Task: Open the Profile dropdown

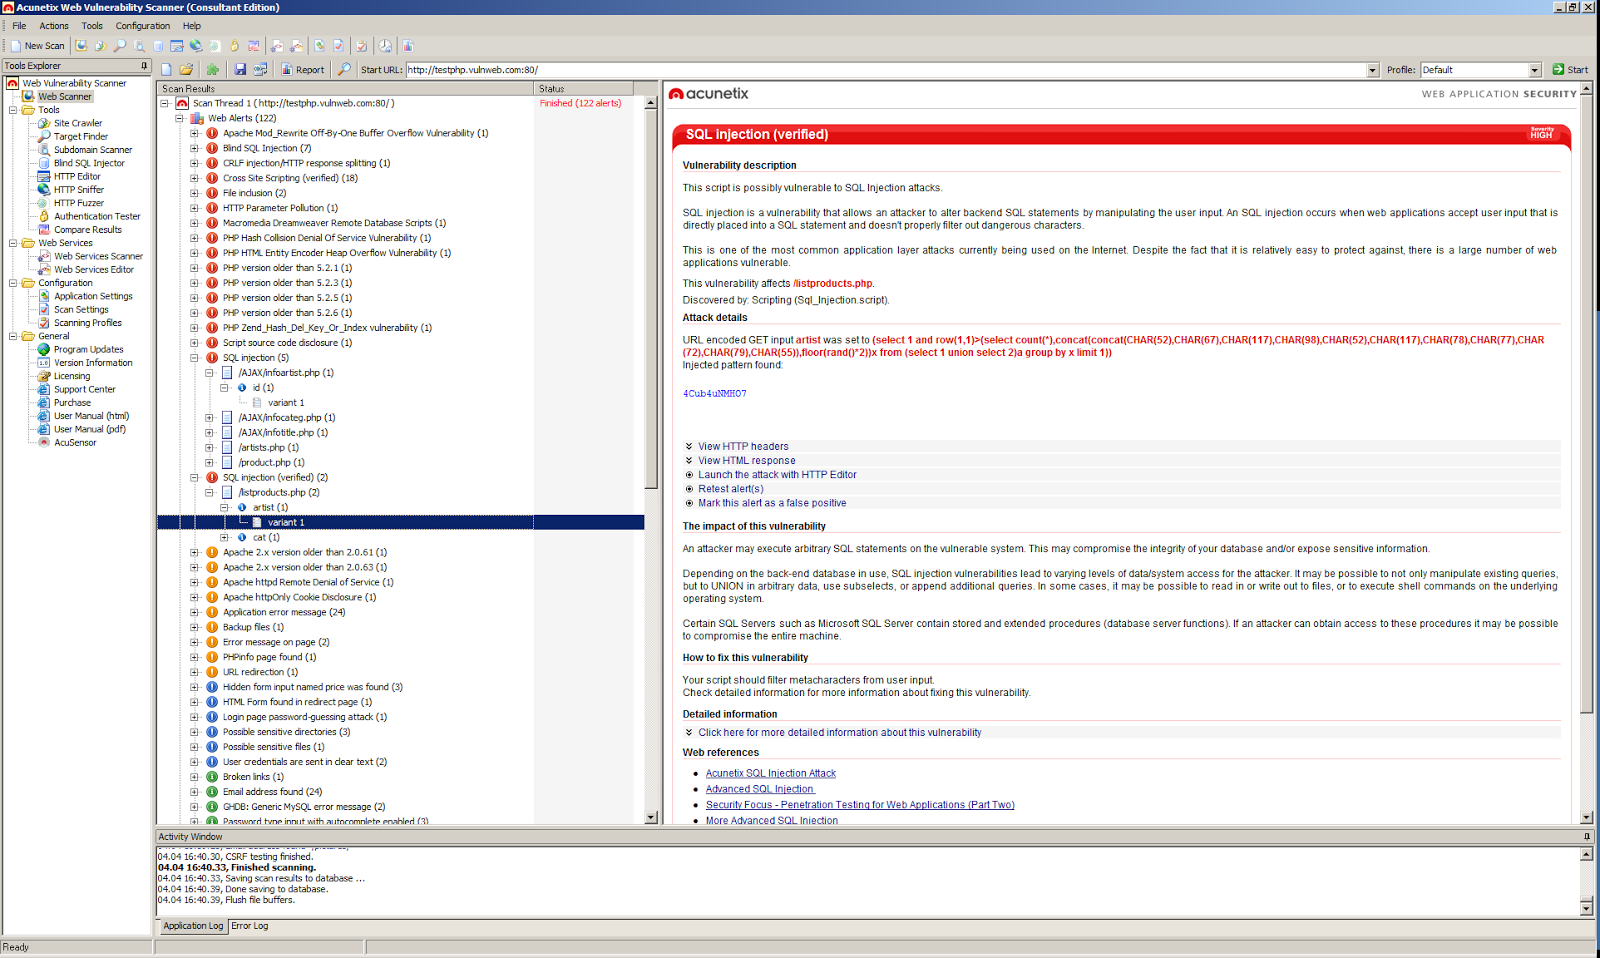Action: point(1537,69)
